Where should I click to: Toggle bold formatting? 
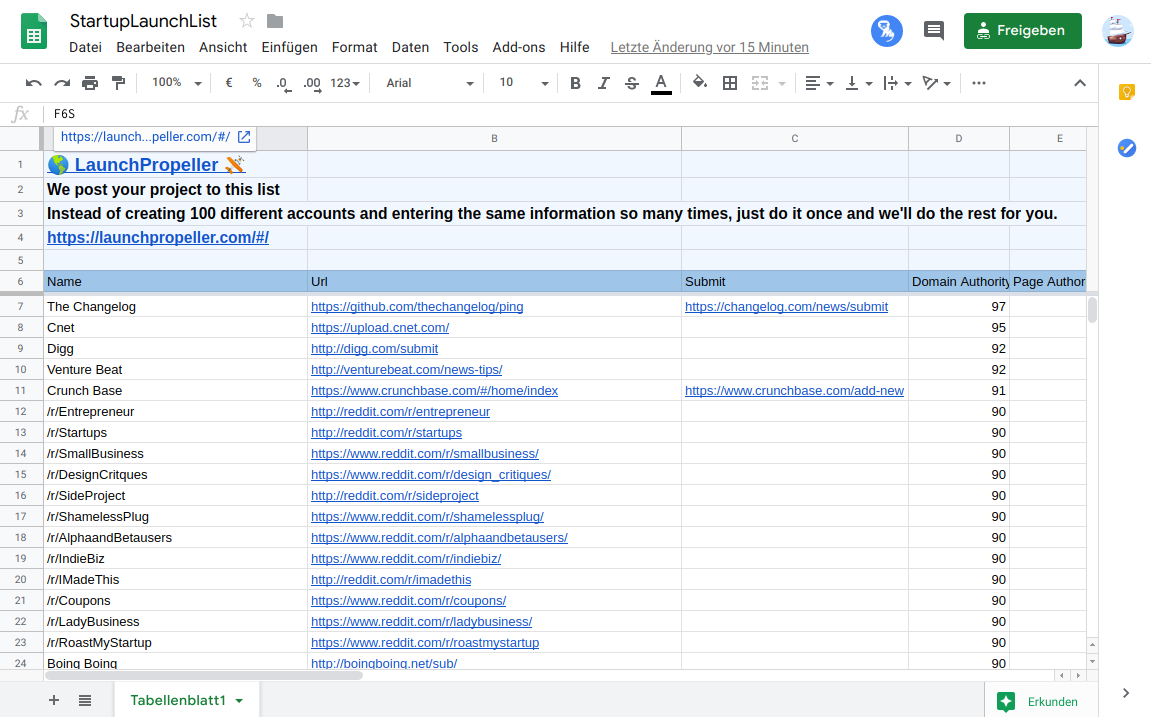pyautogui.click(x=575, y=83)
